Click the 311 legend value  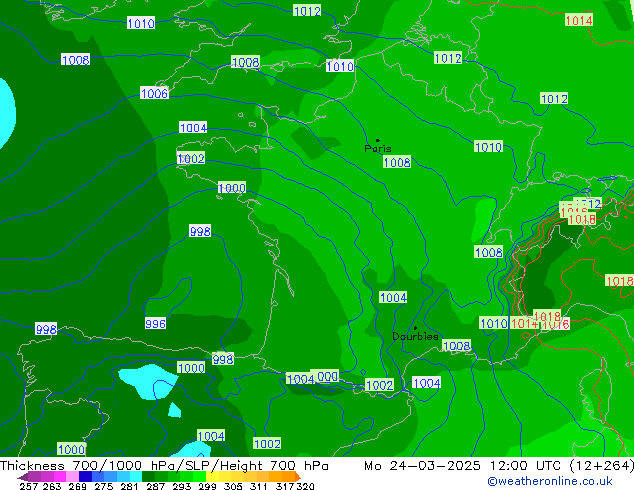(x=258, y=486)
